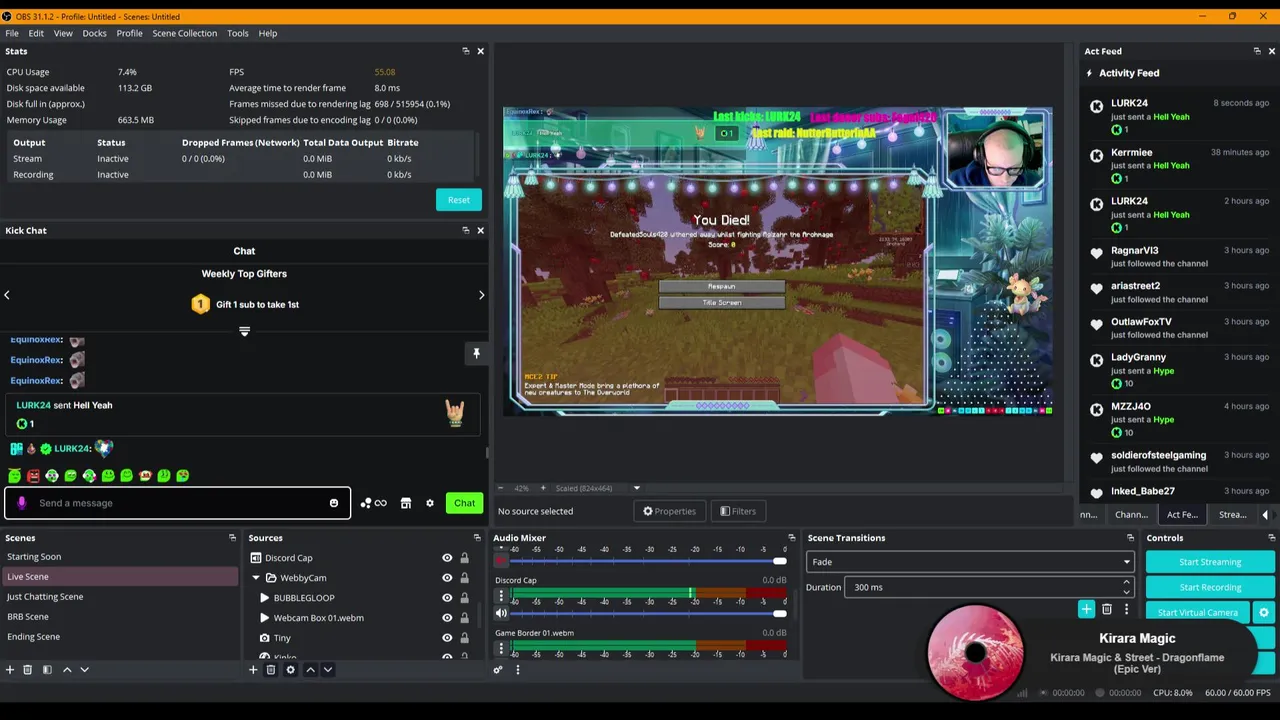Open scene filters icon in Scenes toolbar

47,669
